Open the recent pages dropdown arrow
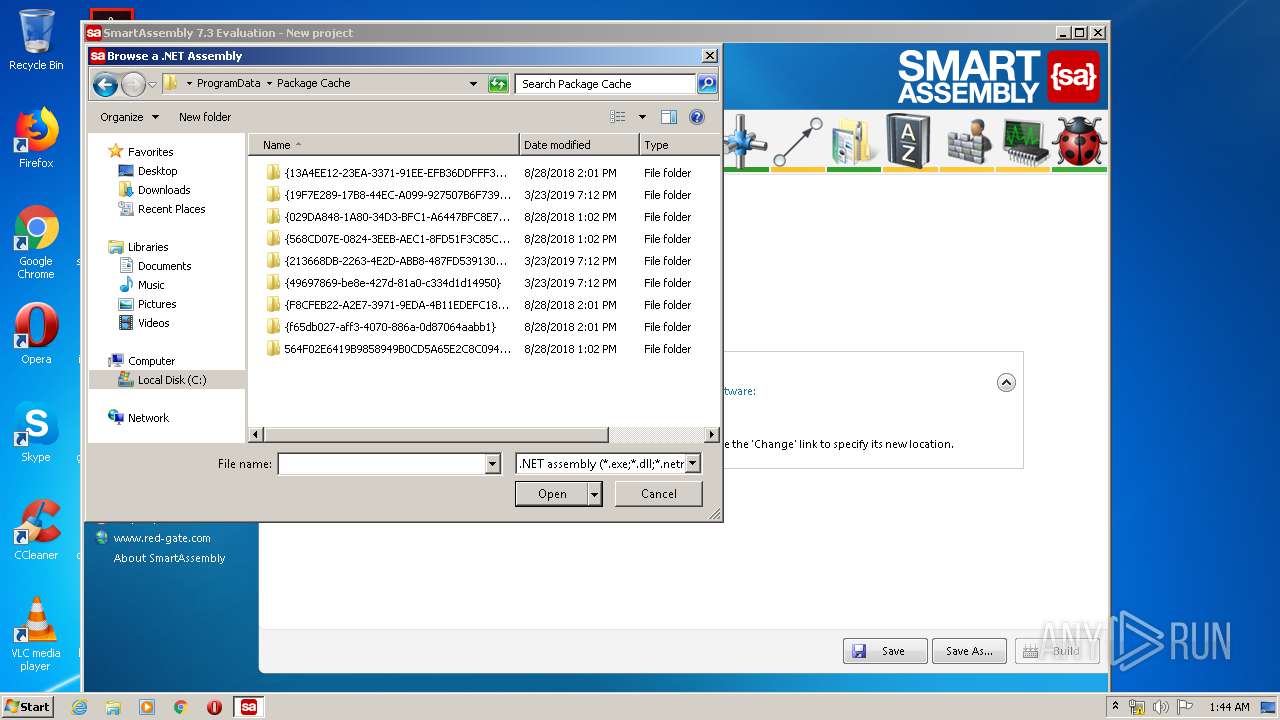 [x=152, y=85]
